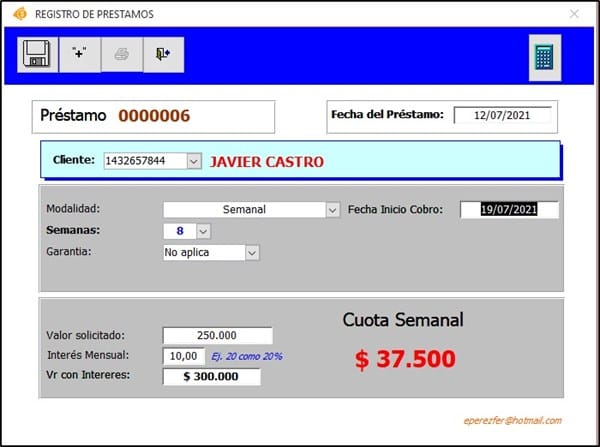This screenshot has height=447, width=600.
Task: Open the calculator icon
Action: [545, 57]
